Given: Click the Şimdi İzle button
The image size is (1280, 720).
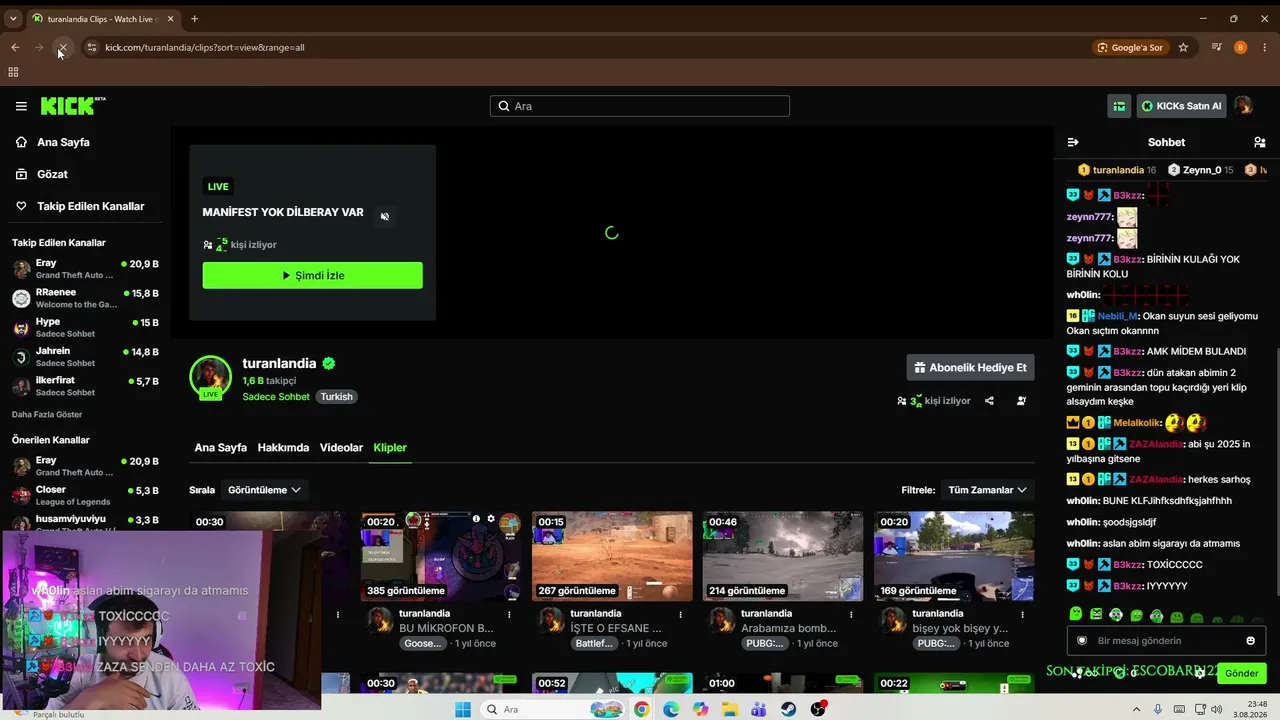Looking at the screenshot, I should pyautogui.click(x=312, y=276).
